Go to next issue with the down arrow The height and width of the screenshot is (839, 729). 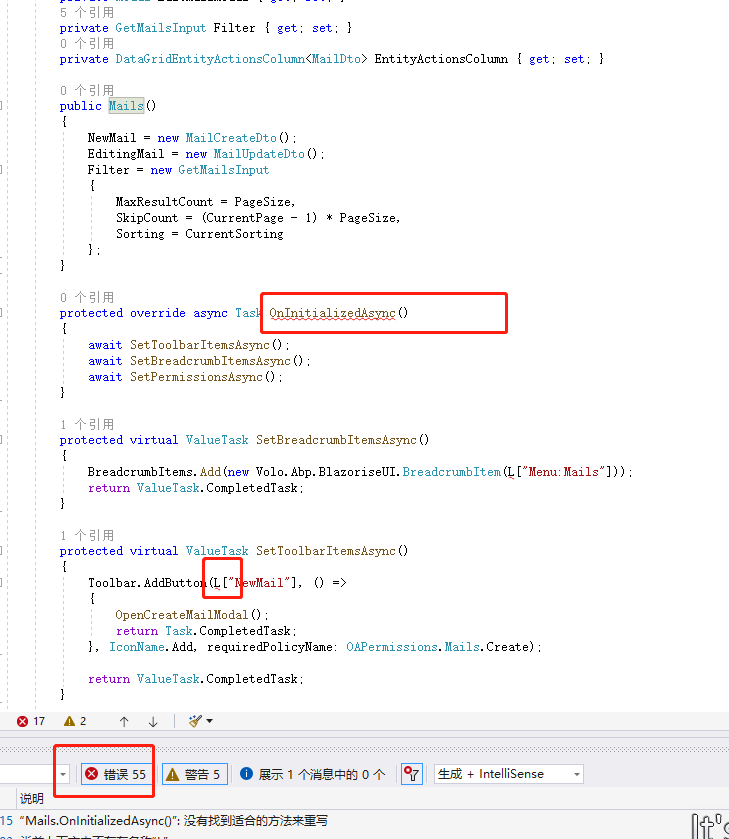(153, 721)
